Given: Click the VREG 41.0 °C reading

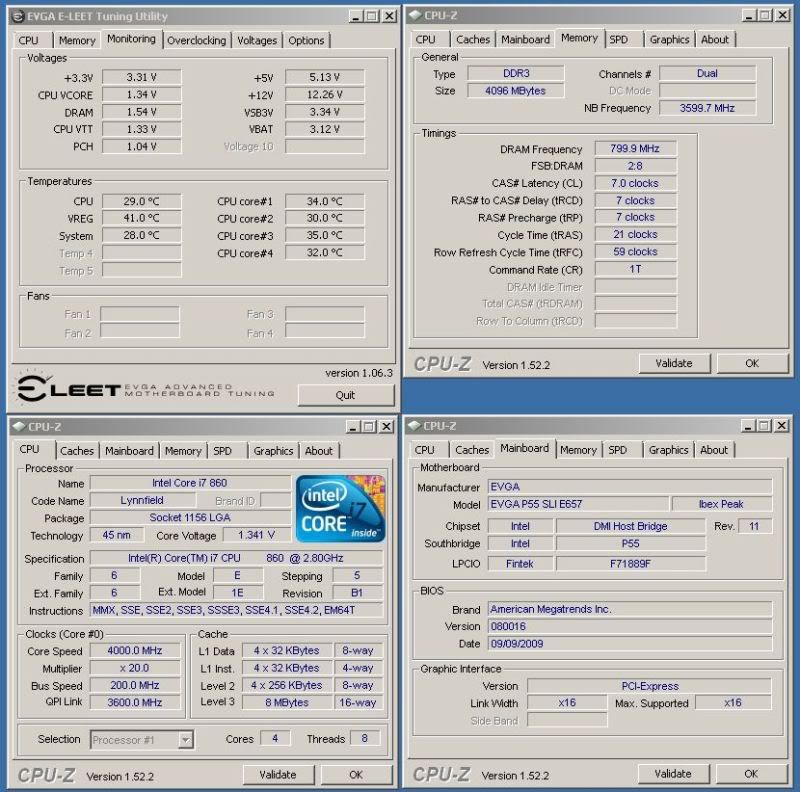Looking at the screenshot, I should tap(141, 218).
